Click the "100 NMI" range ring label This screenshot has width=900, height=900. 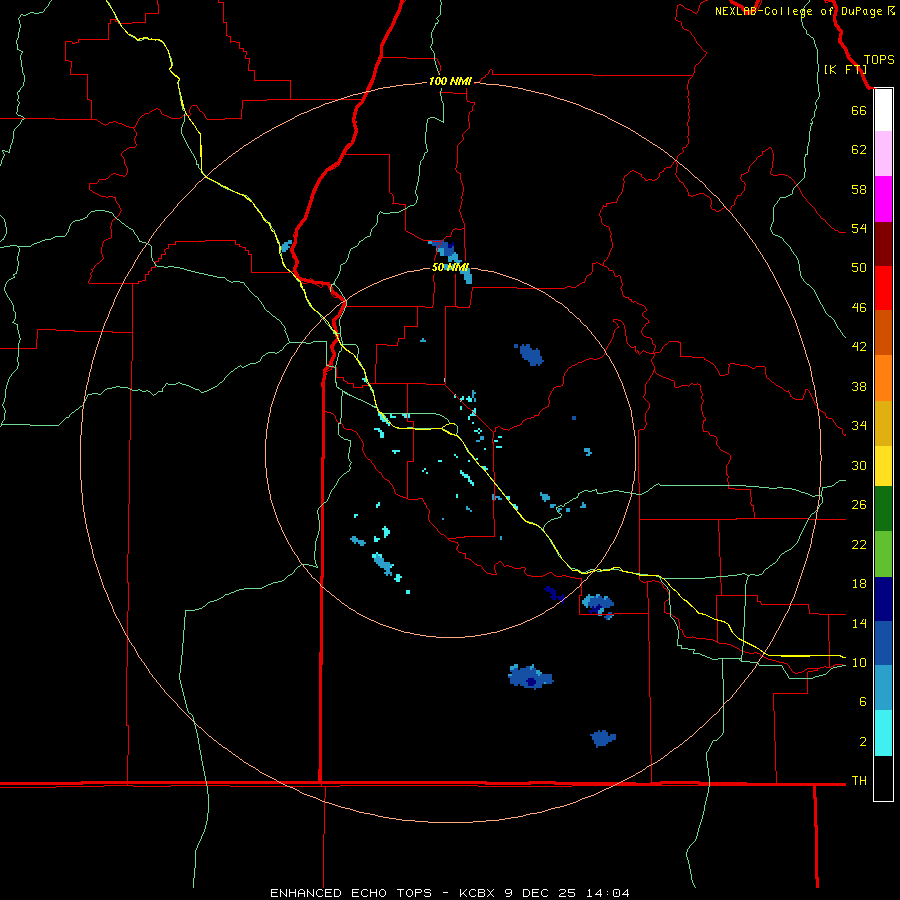coord(450,82)
